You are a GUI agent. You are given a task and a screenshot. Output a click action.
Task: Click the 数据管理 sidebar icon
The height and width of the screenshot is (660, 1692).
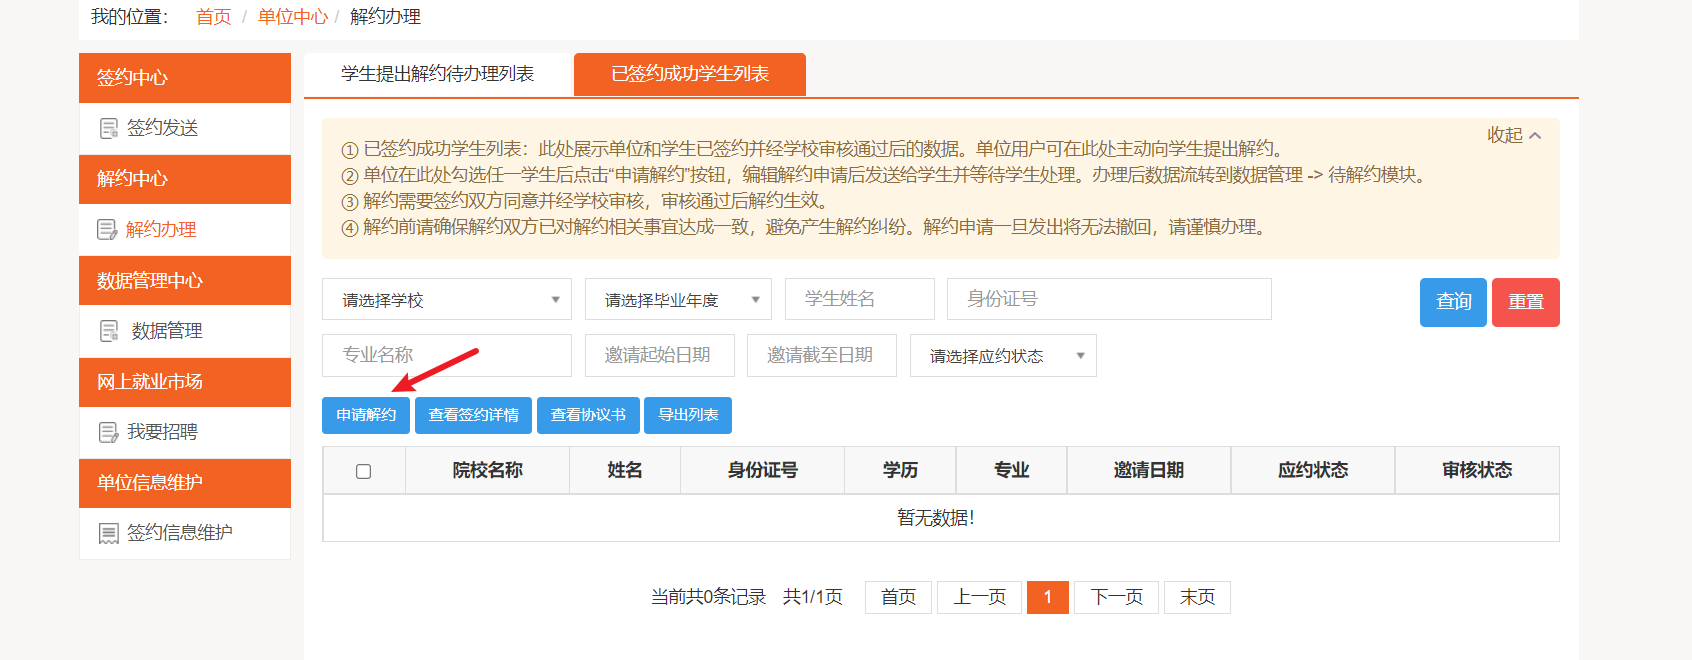pyautogui.click(x=109, y=331)
